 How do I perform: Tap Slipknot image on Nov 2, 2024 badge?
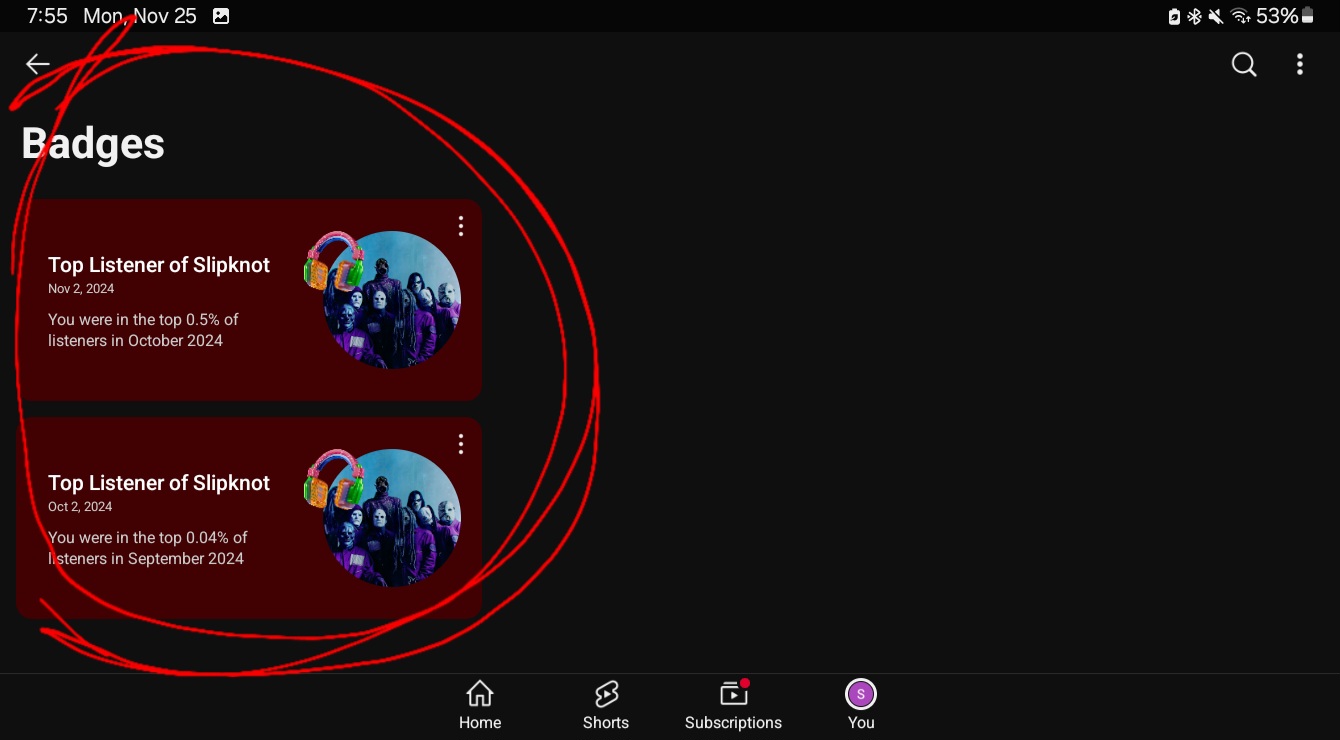pyautogui.click(x=392, y=300)
